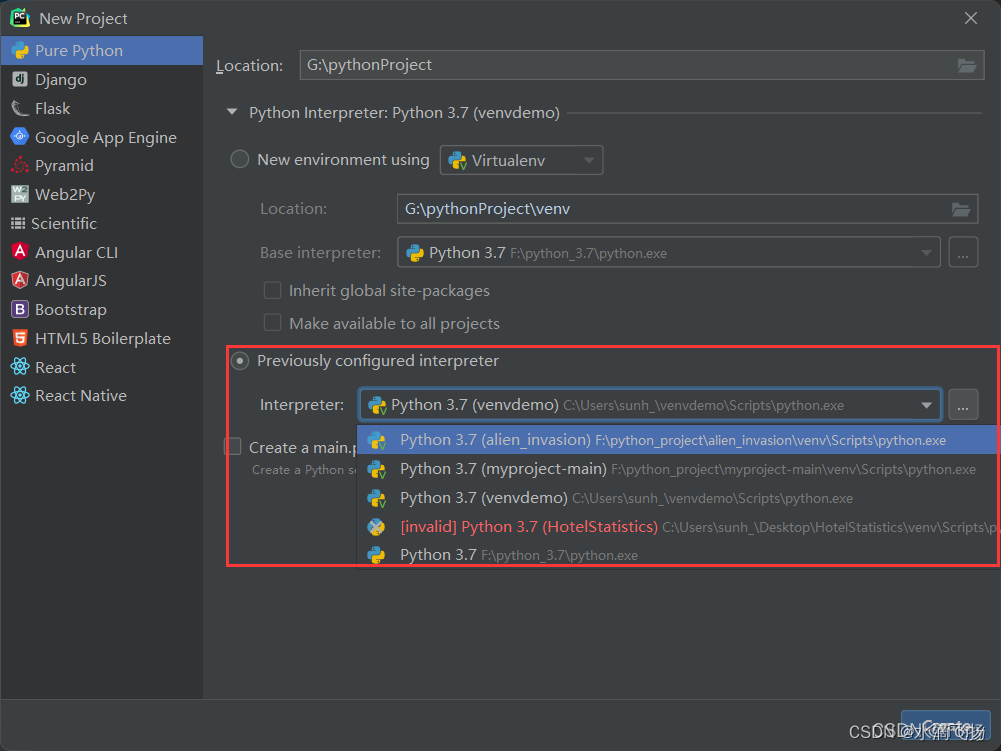The width and height of the screenshot is (1001, 751).
Task: Click the ellipsis button beside Interpreter
Action: [963, 405]
